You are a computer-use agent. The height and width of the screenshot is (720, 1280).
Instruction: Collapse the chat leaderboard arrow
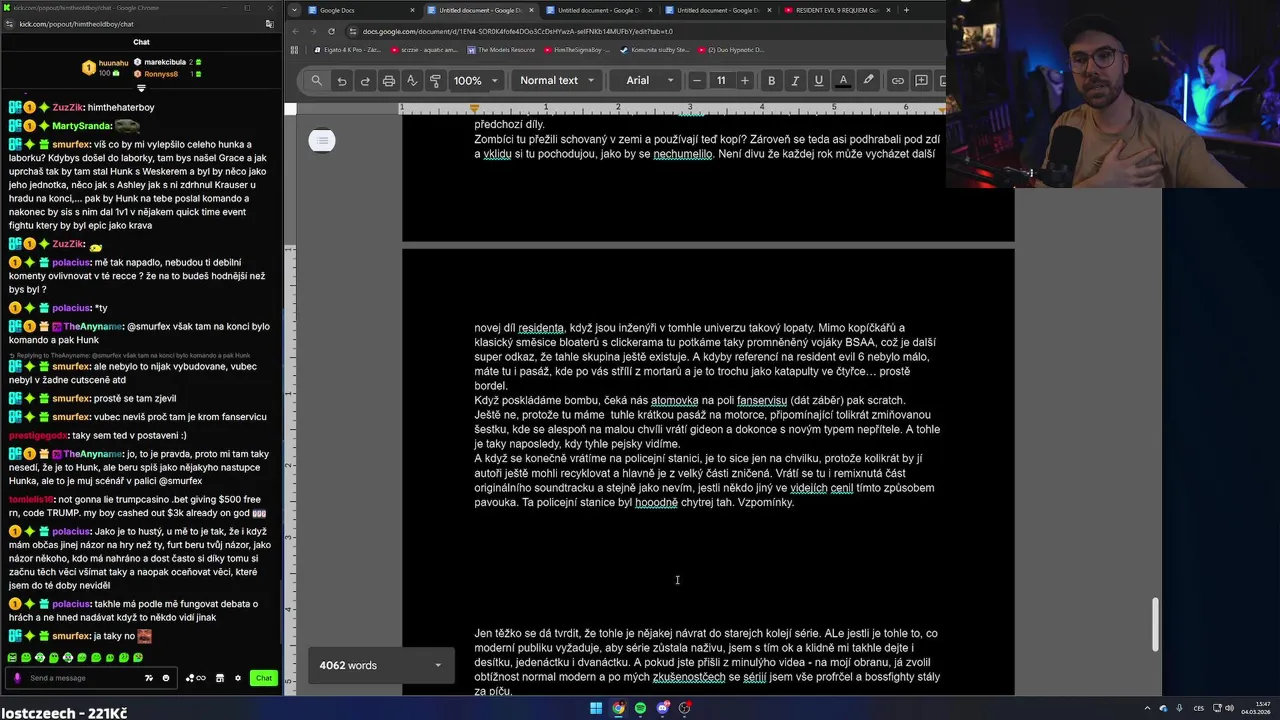pos(141,89)
